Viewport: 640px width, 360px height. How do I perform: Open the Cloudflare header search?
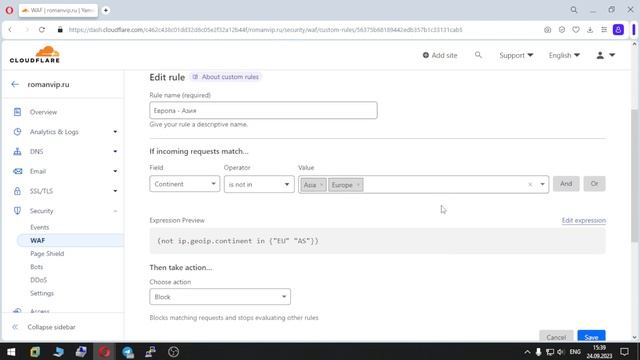[x=478, y=55]
